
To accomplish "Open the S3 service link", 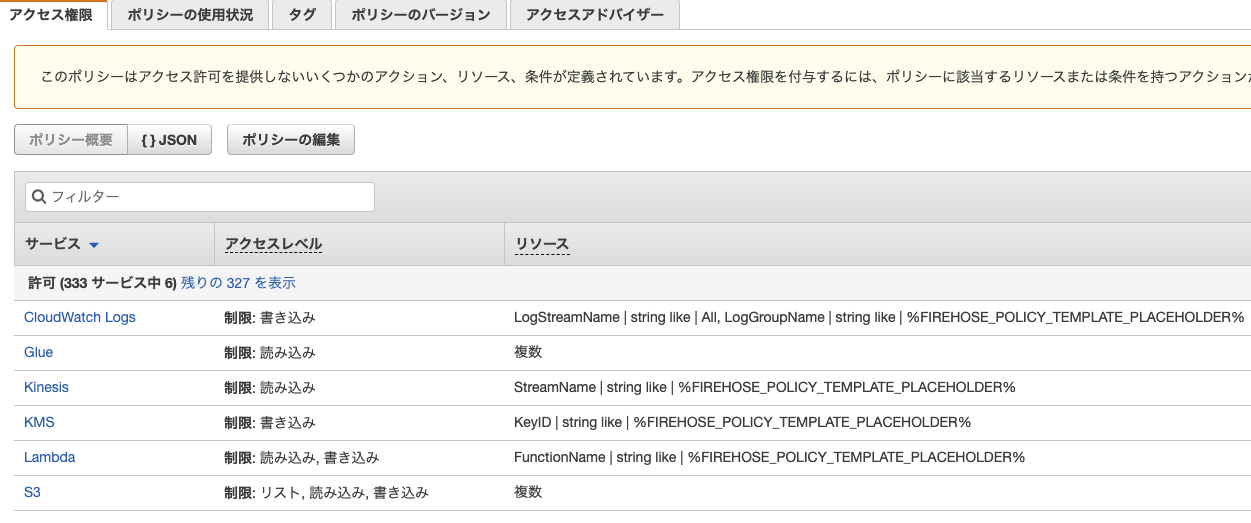I will (32, 492).
